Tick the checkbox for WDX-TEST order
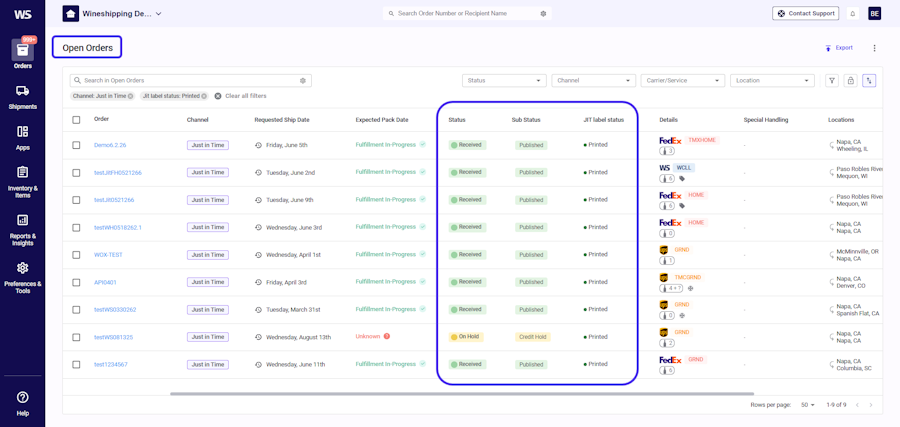Viewport: 900px width, 427px height. (x=76, y=255)
